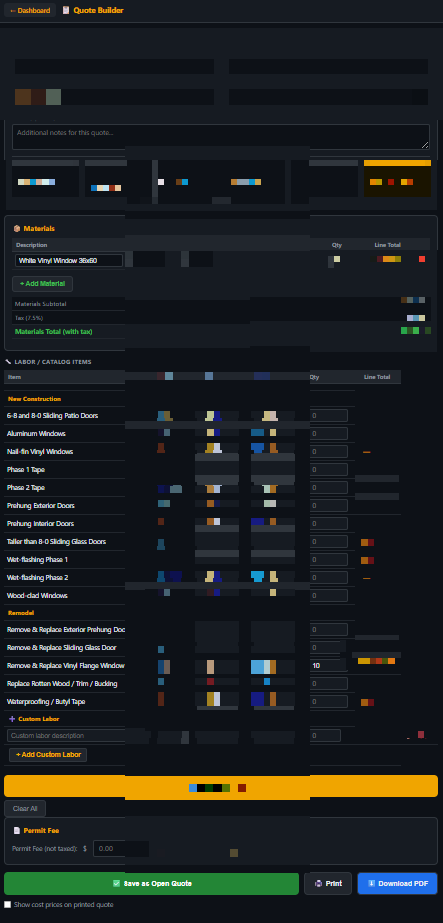Click the Permit Fee amount field
Screen dimensions: 443x923
[x=121, y=849]
